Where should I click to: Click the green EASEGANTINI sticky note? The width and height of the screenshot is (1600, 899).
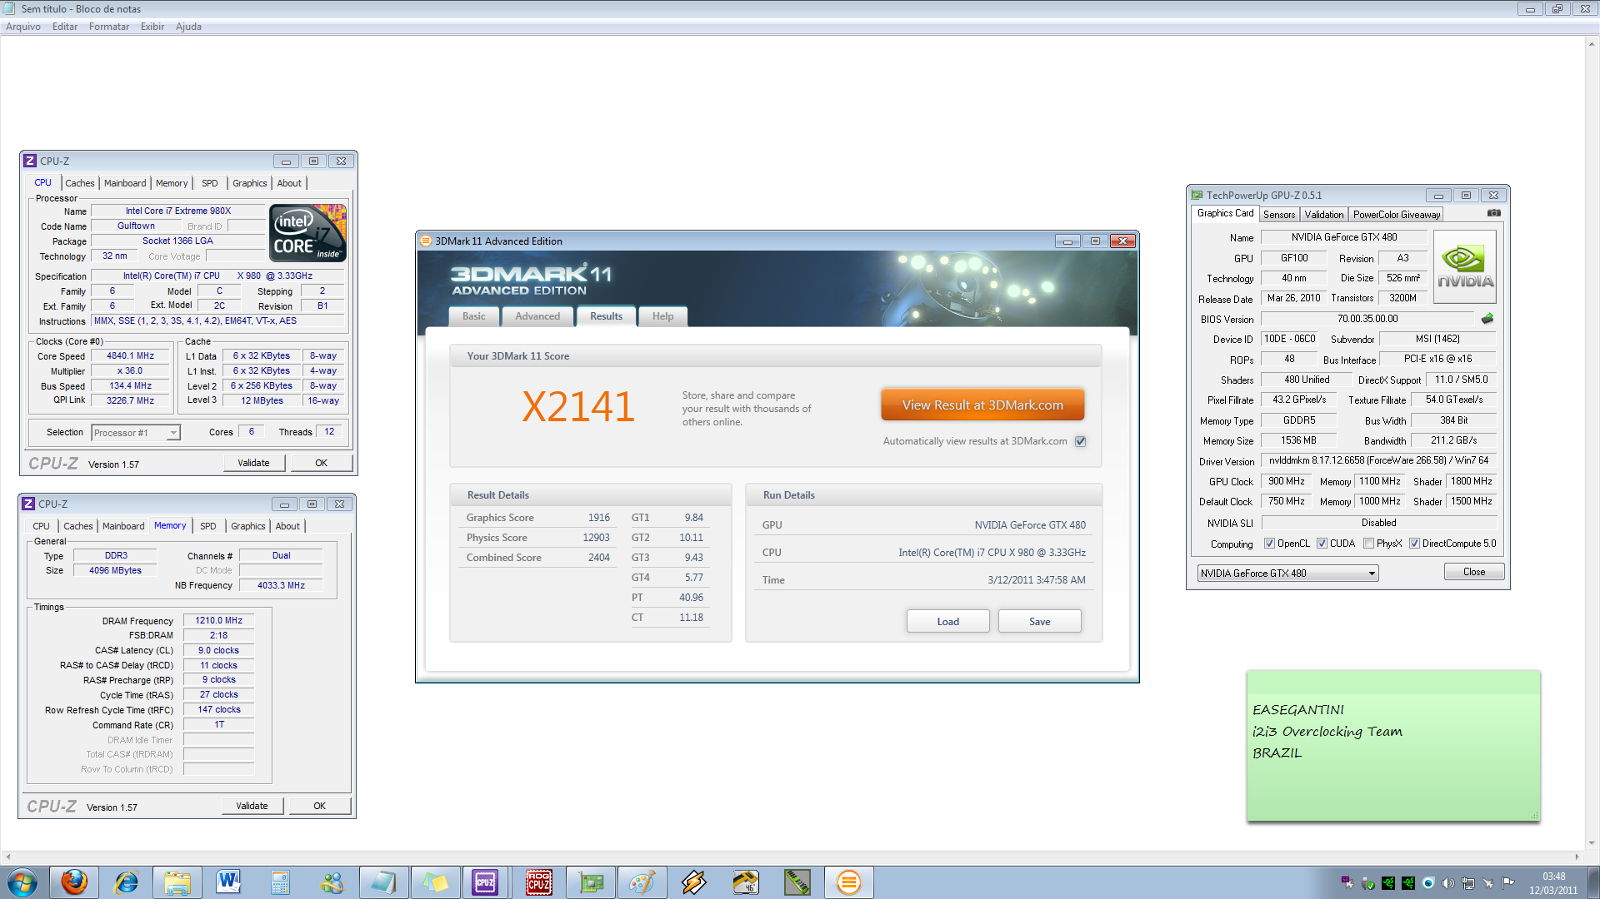pos(1393,747)
